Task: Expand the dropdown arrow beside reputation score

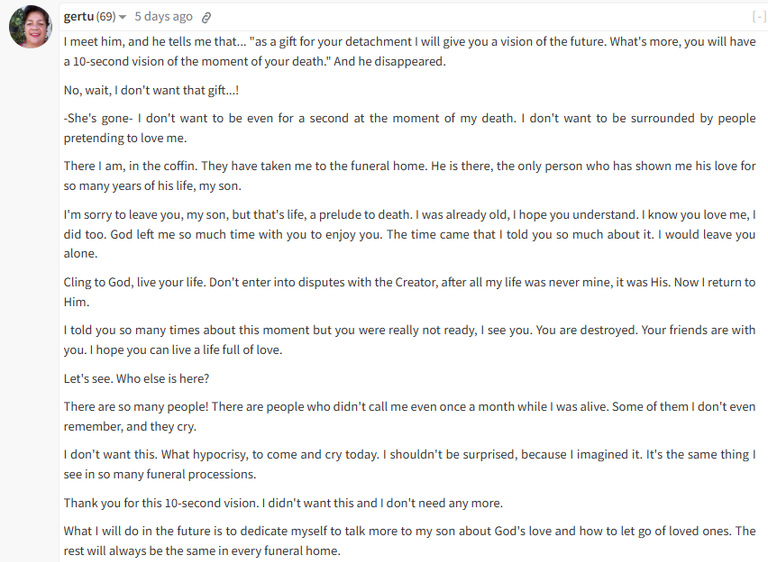Action: pos(122,17)
